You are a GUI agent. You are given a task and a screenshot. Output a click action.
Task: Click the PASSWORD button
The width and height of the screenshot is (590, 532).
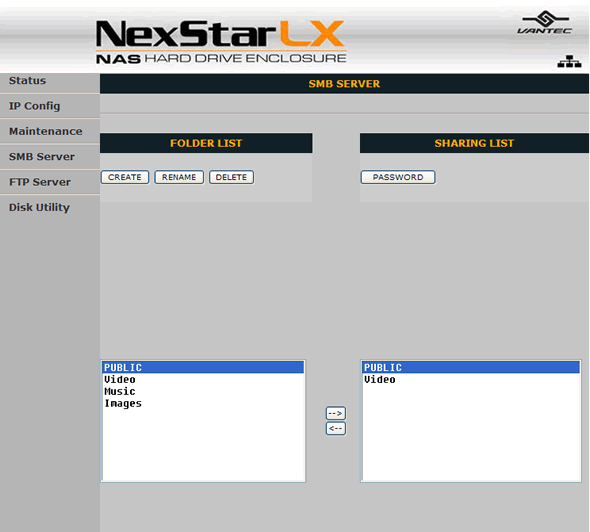(398, 177)
